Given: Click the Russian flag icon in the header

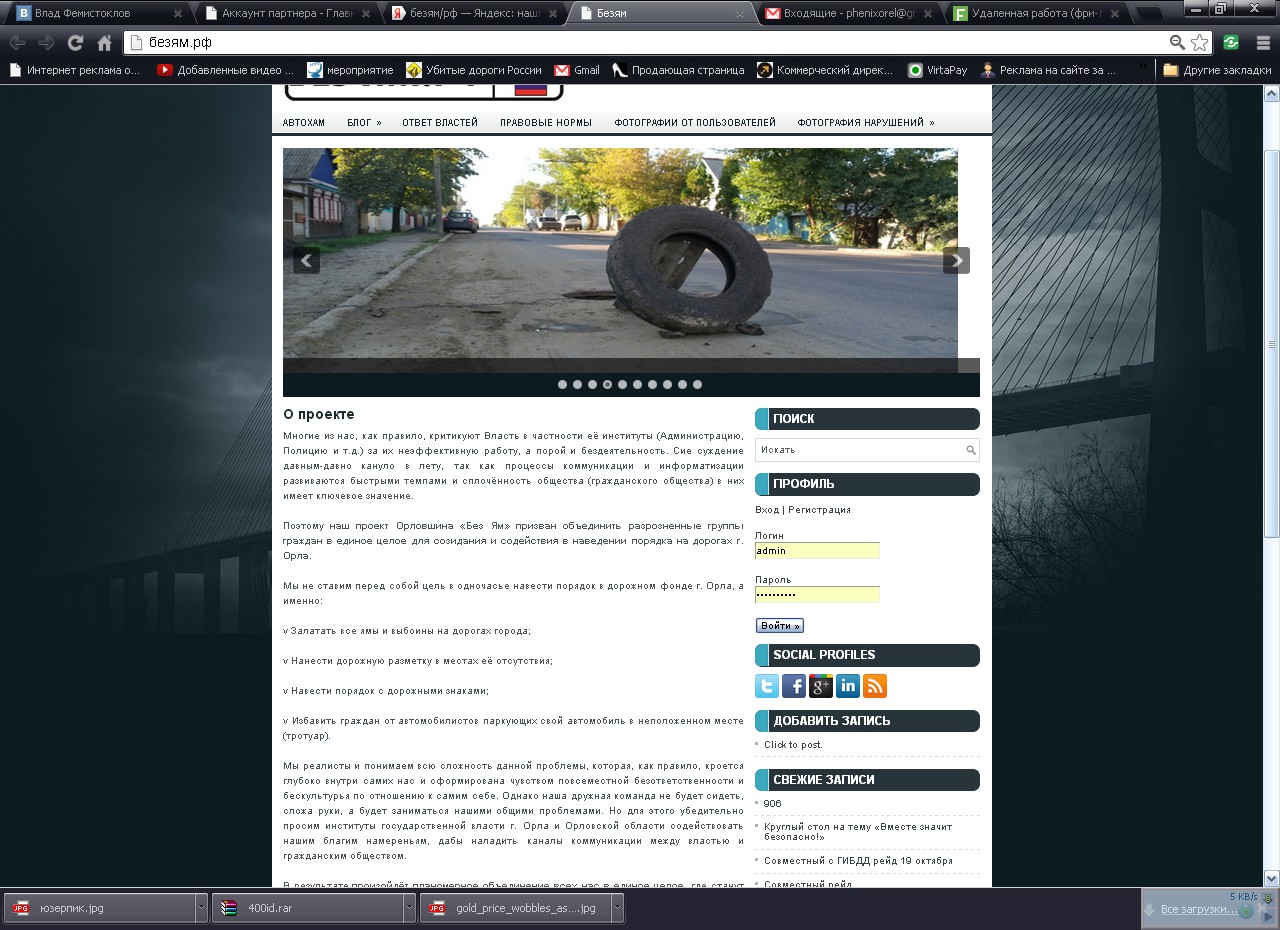Looking at the screenshot, I should click(x=531, y=91).
